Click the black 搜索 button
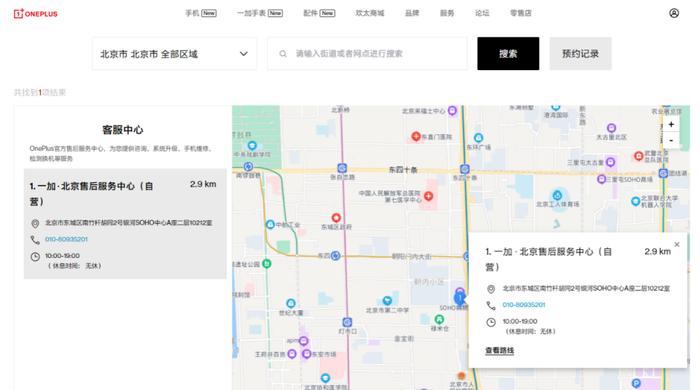 click(508, 54)
